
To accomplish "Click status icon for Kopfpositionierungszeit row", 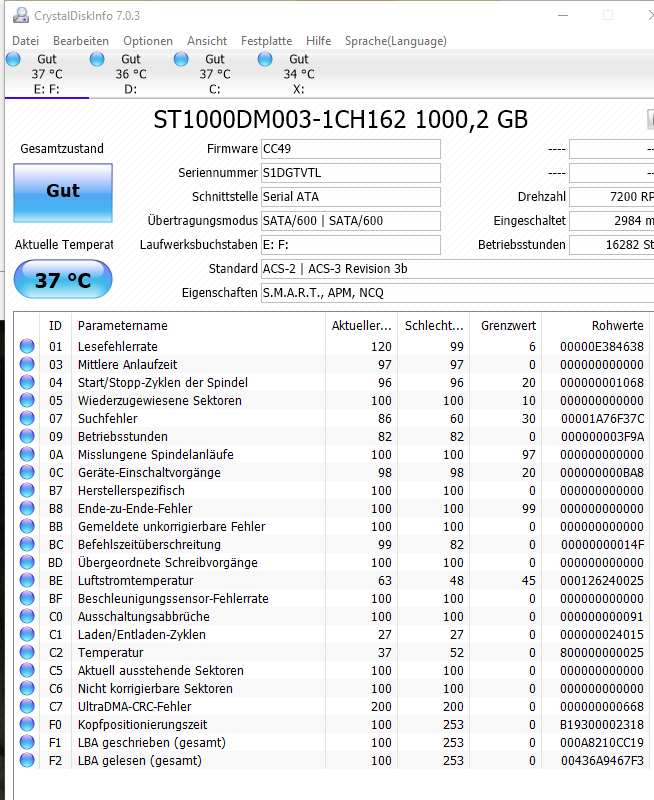I will [27, 724].
